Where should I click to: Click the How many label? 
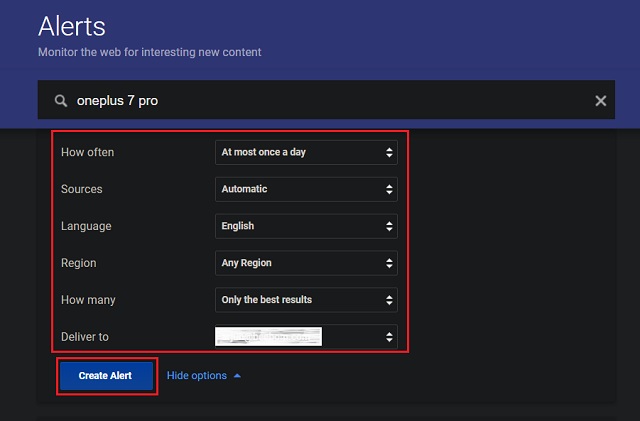pos(88,300)
